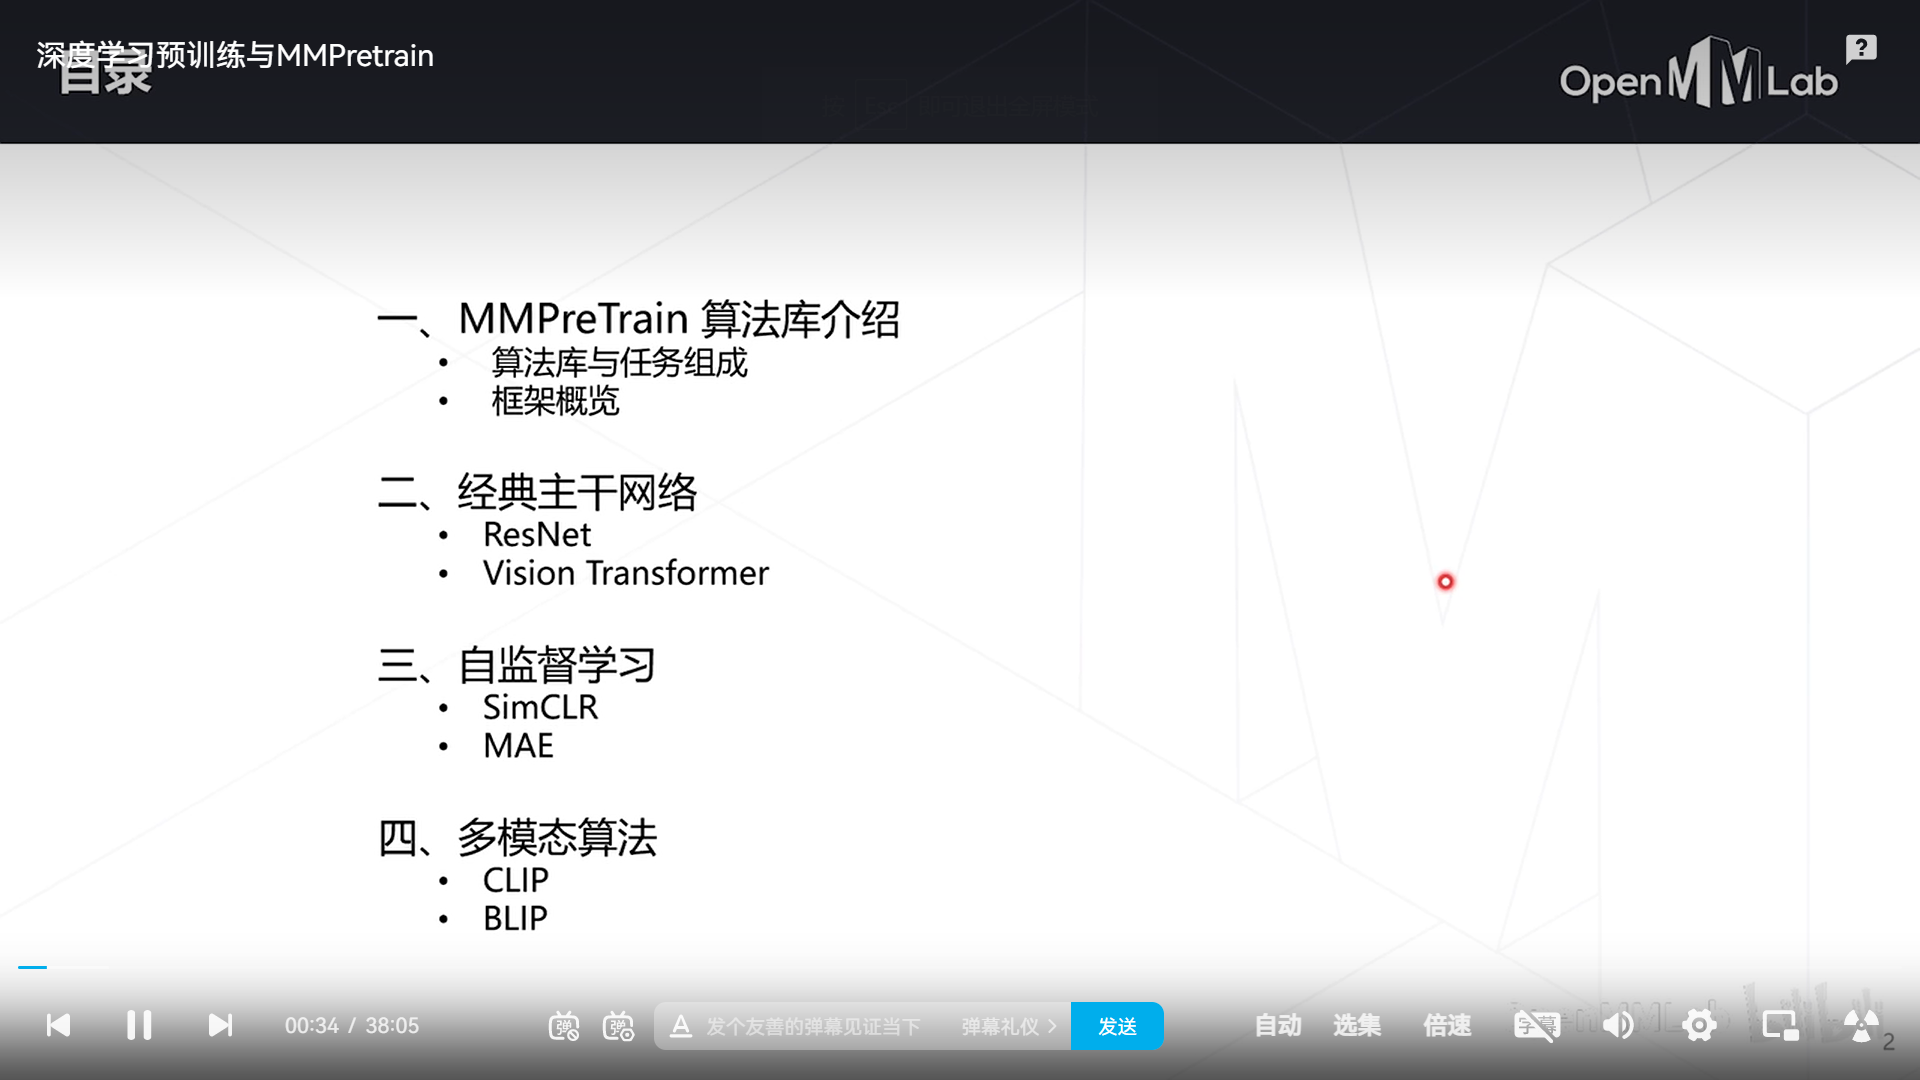Skip to the next video
1920x1080 pixels.
point(220,1025)
